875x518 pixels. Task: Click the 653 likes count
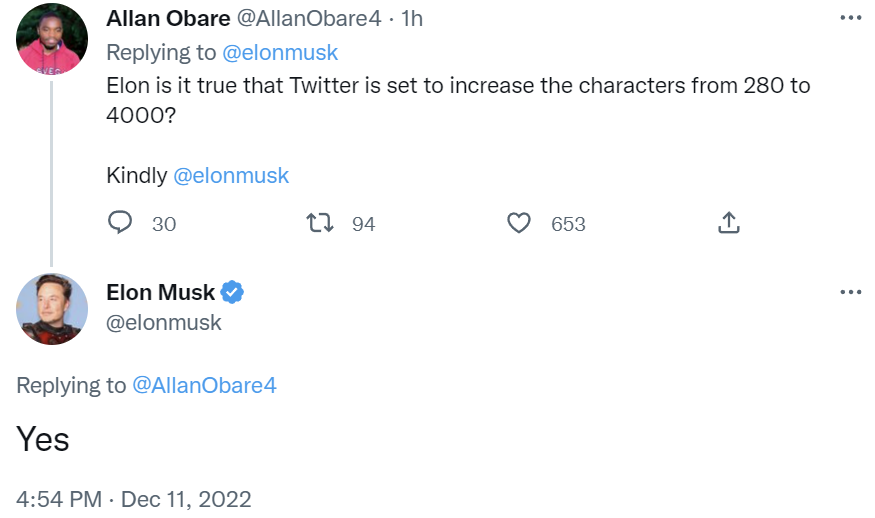click(x=568, y=224)
